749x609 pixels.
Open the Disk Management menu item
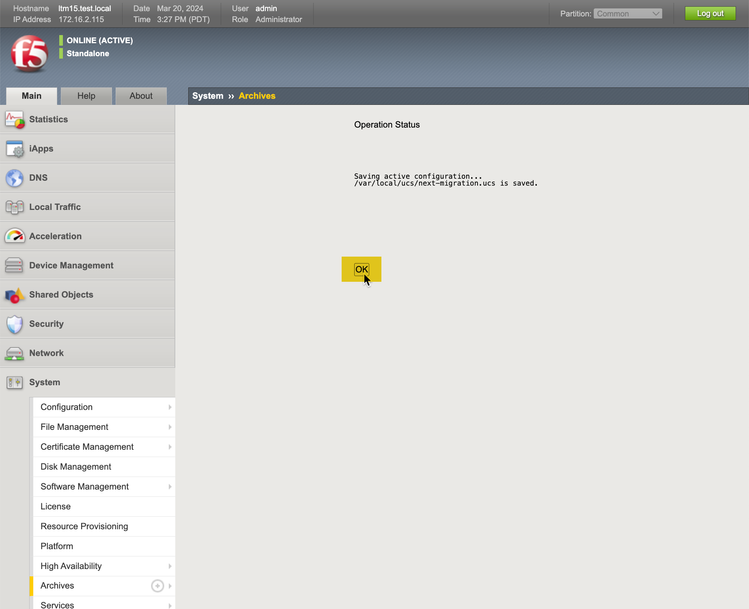pyautogui.click(x=104, y=467)
